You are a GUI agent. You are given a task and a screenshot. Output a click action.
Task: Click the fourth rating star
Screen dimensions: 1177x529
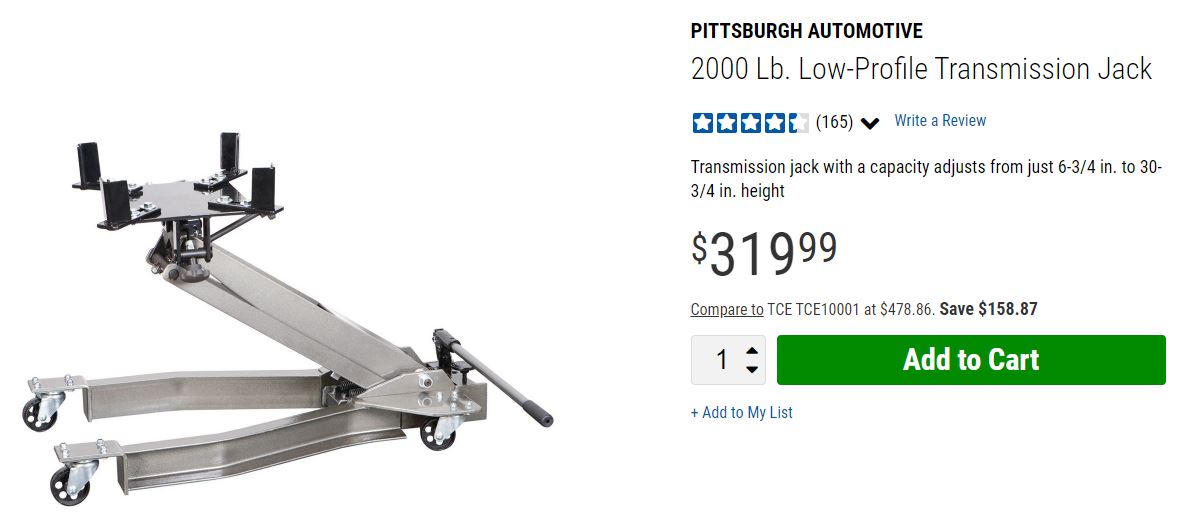(774, 123)
